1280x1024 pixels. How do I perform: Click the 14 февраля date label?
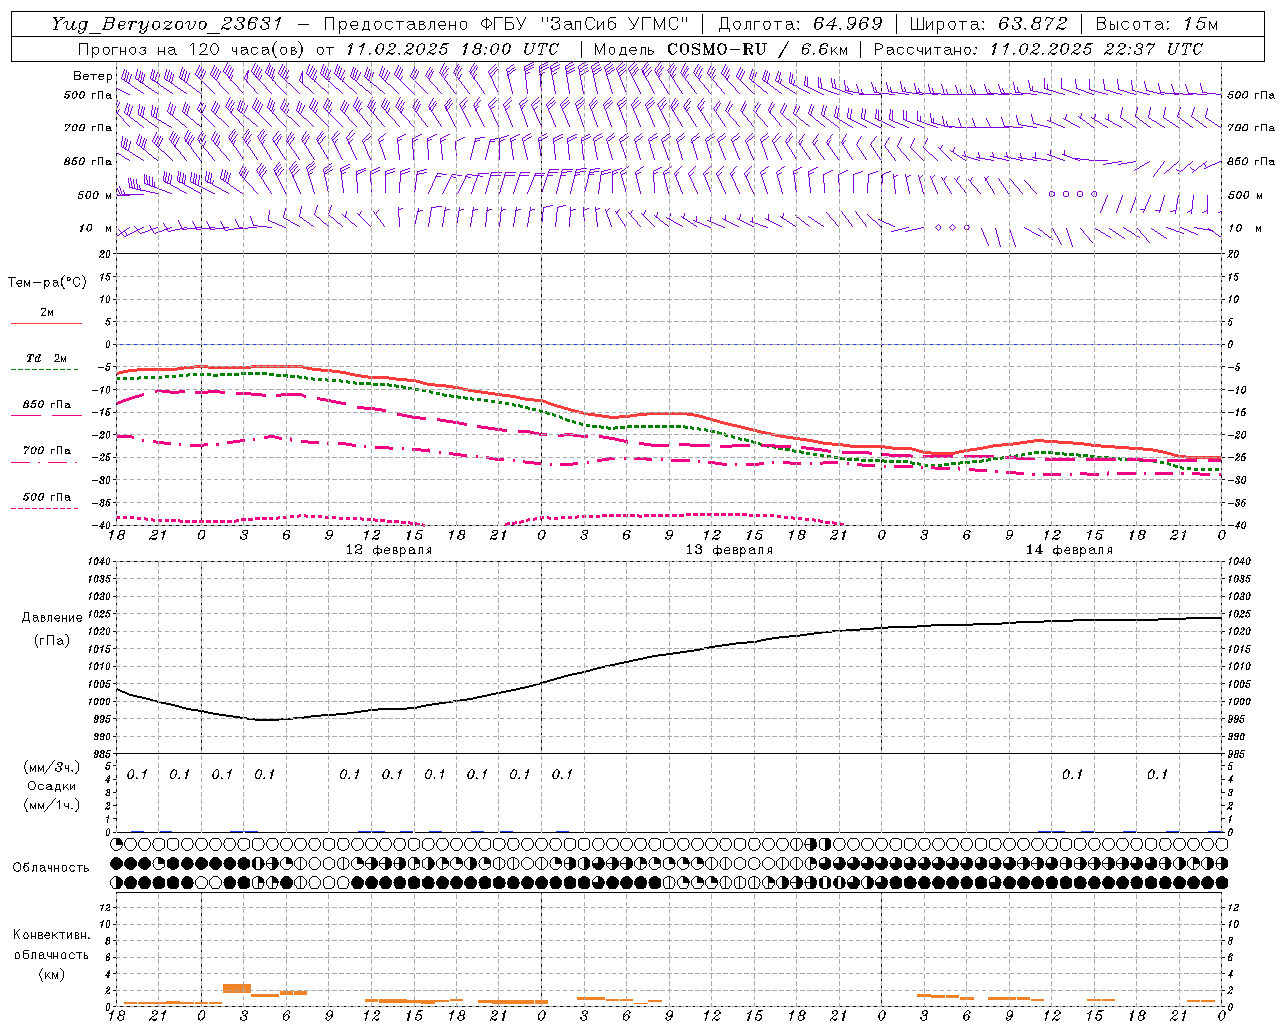[x=1069, y=550]
